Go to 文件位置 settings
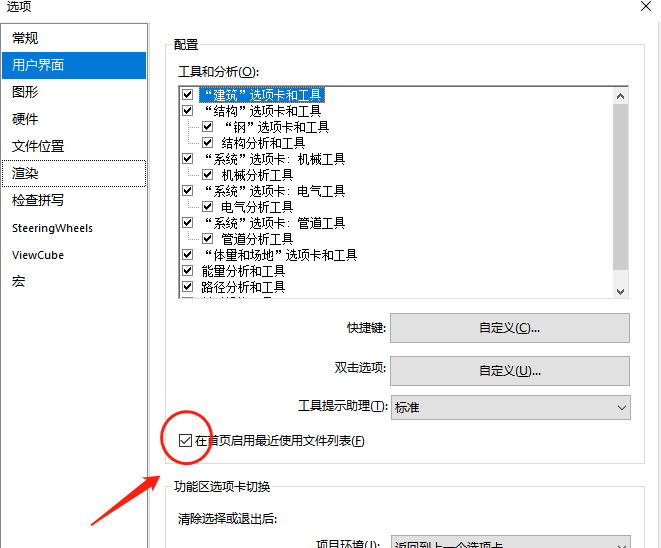 [74, 146]
